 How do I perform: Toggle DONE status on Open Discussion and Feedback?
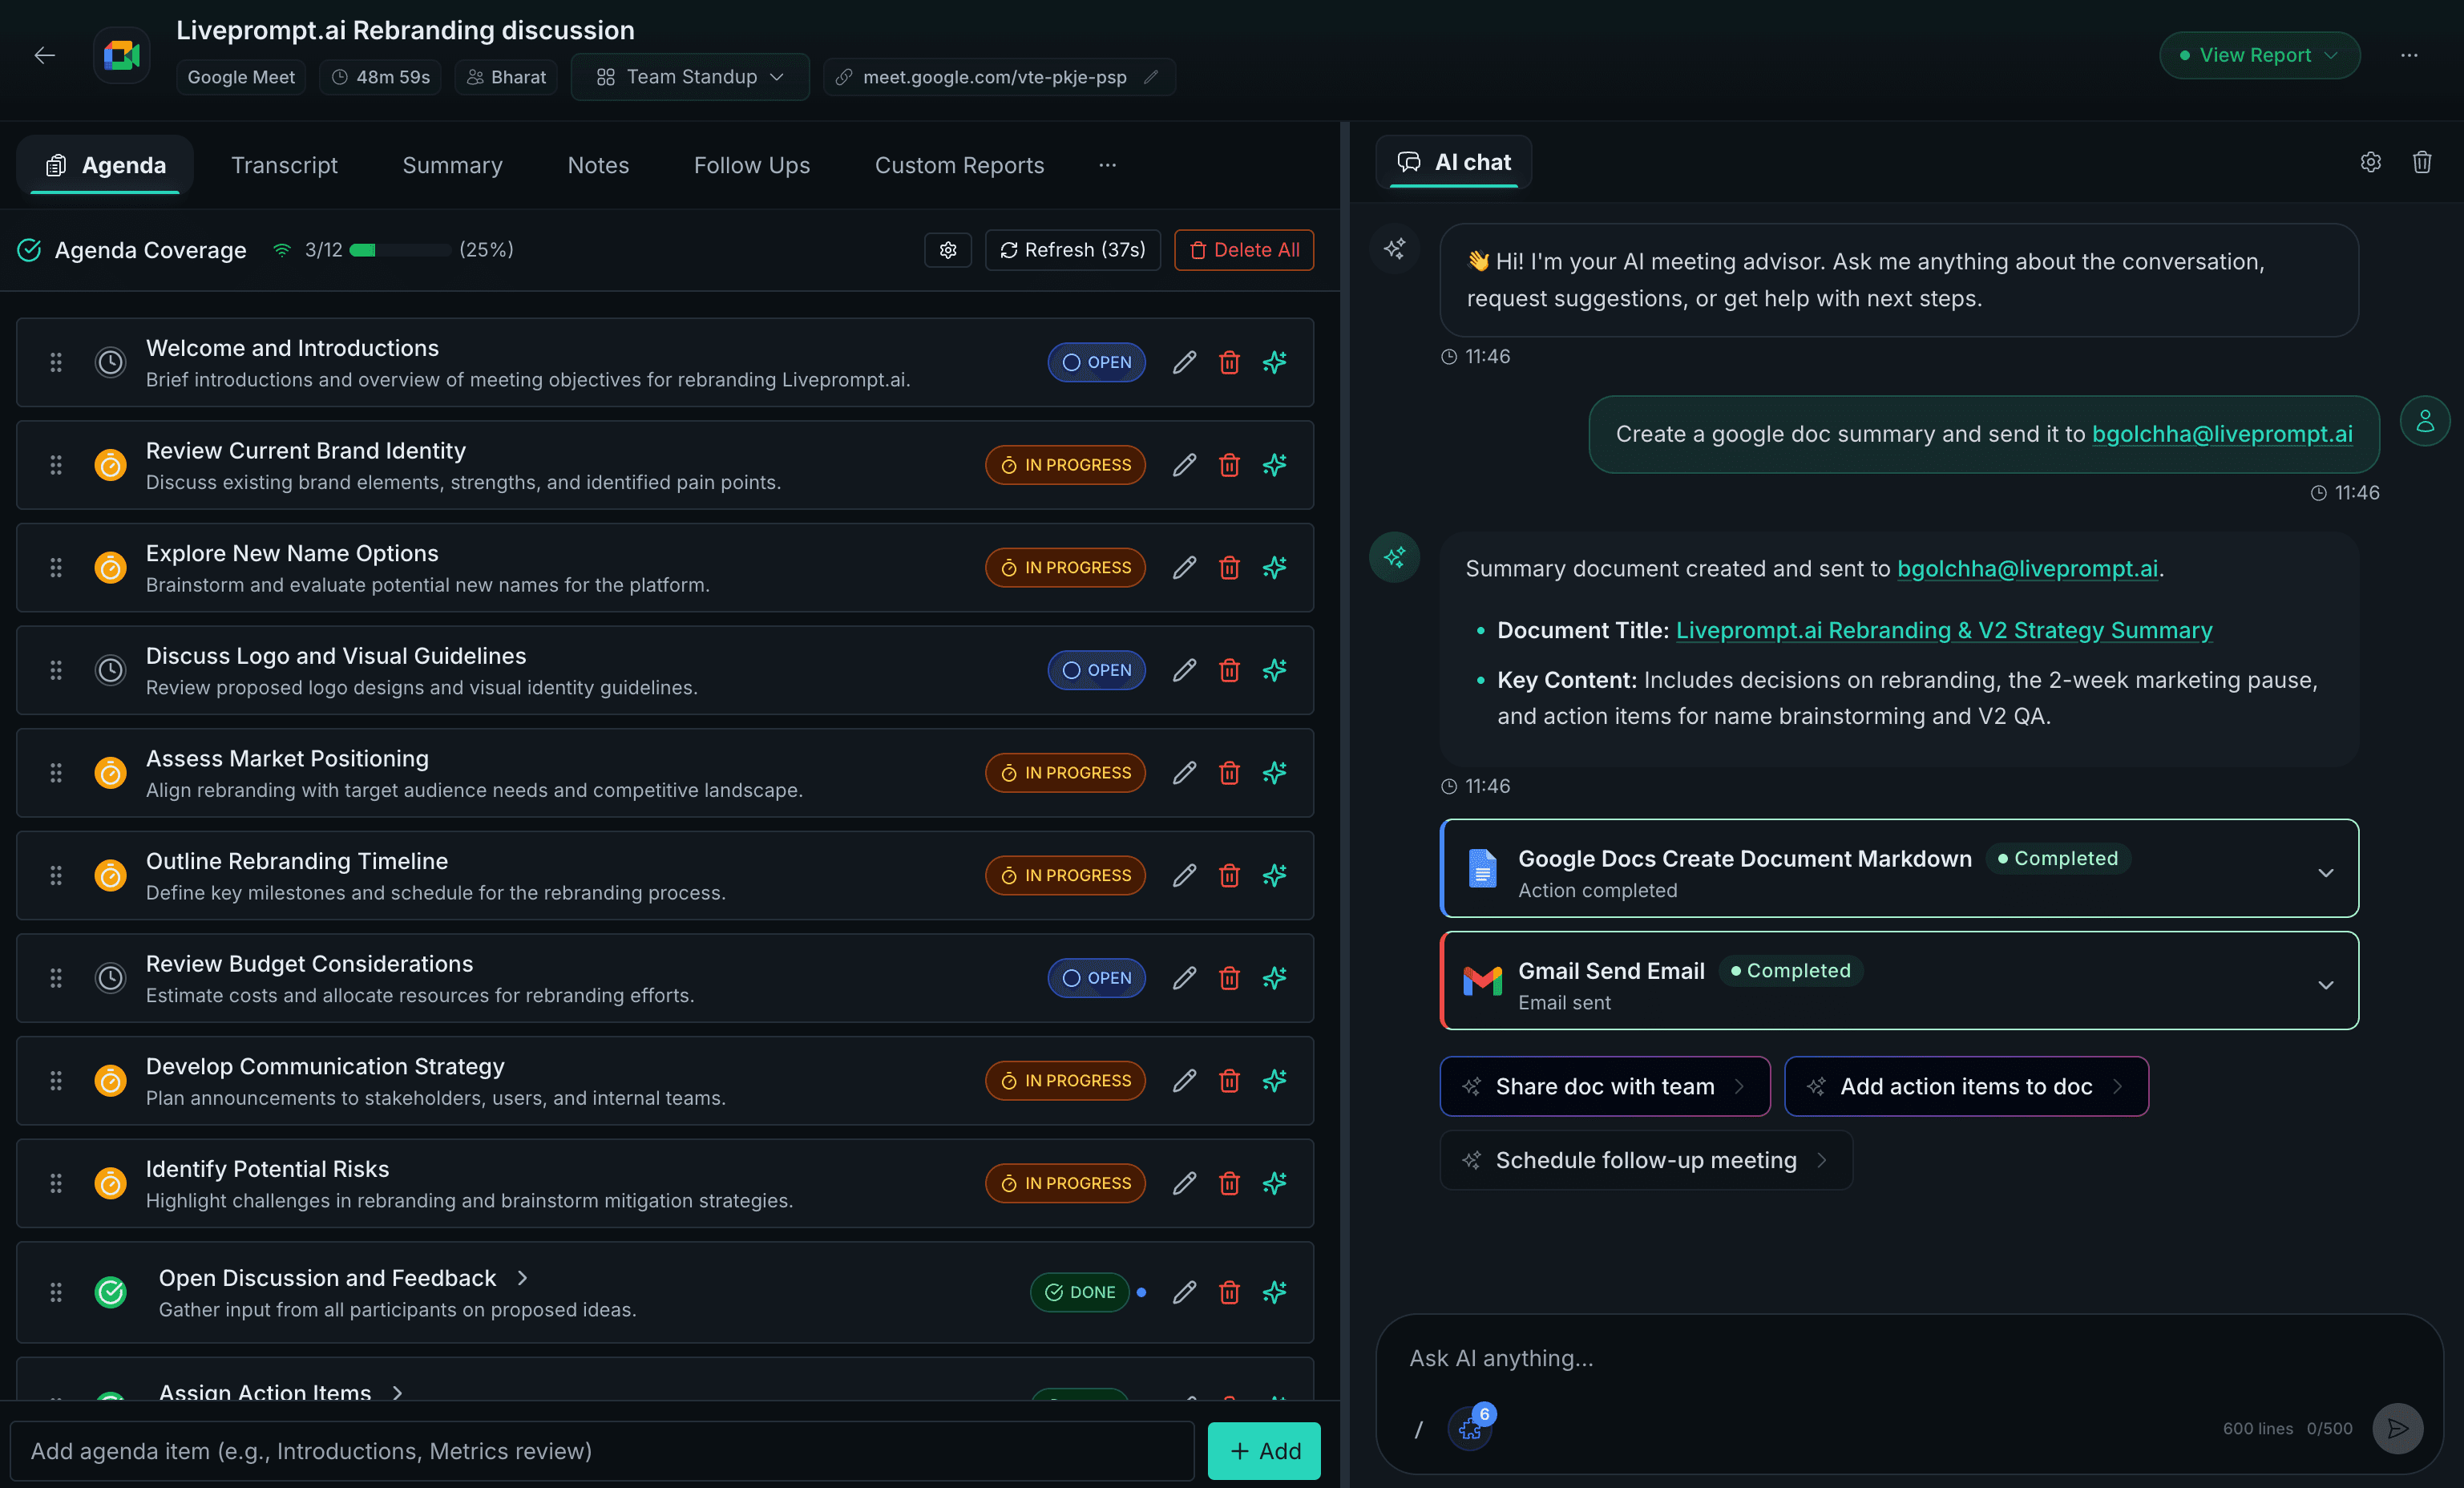click(1081, 1292)
